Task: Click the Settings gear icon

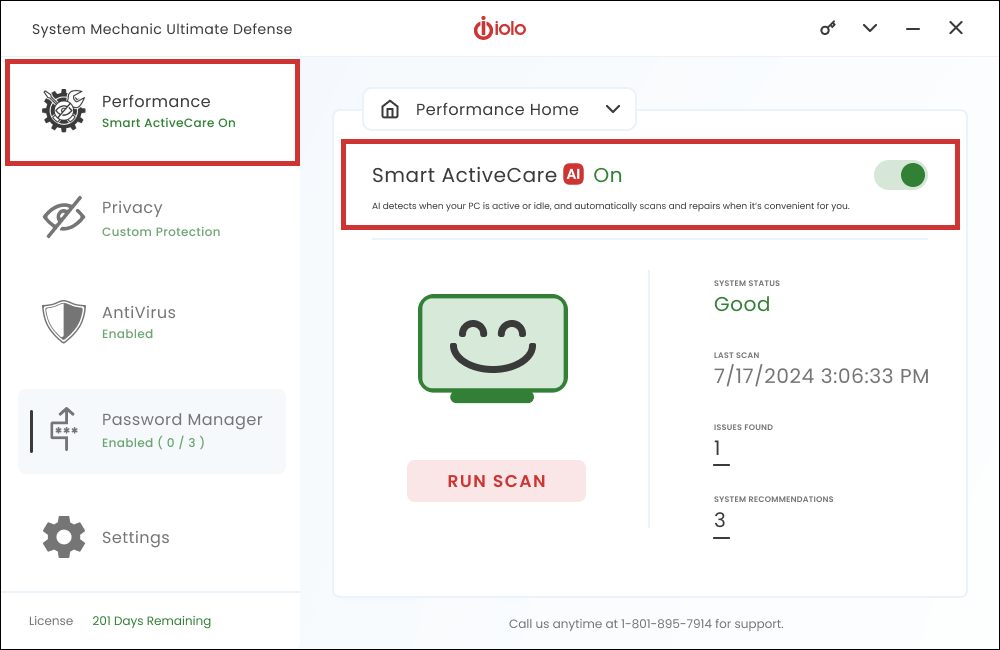Action: [x=64, y=537]
